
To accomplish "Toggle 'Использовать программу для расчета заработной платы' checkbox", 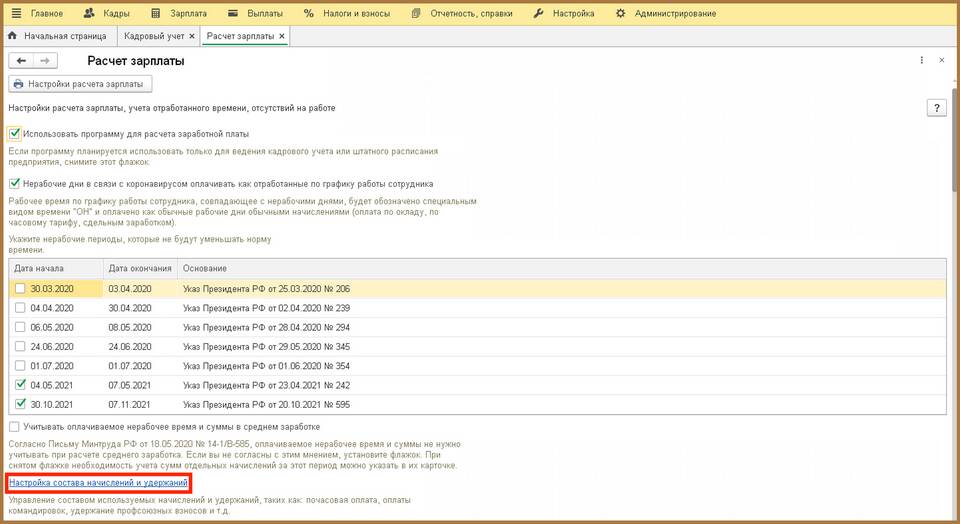I will point(14,133).
